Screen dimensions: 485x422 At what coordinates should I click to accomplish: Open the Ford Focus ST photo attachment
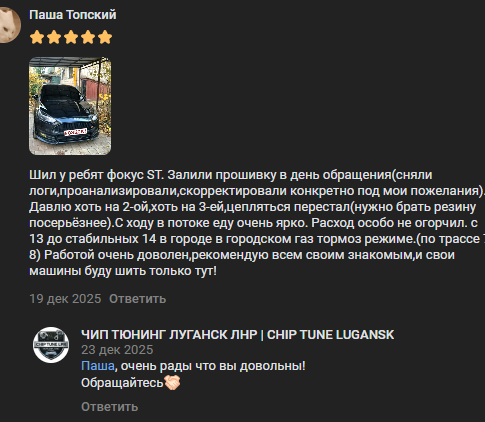pos(70,106)
